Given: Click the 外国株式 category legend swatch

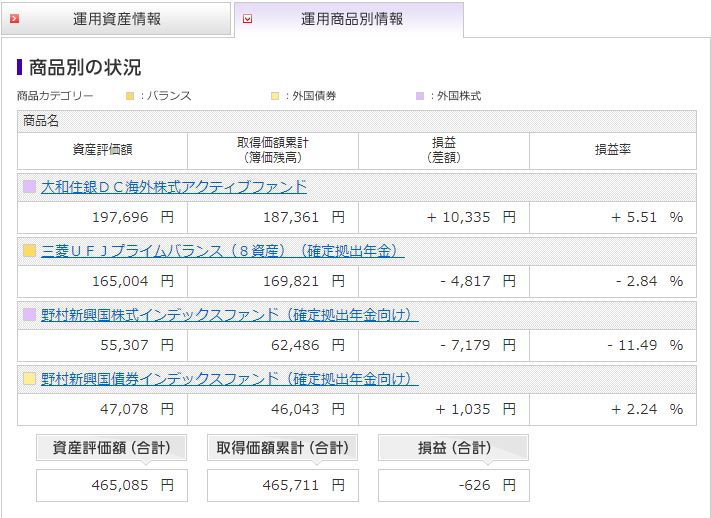Looking at the screenshot, I should 420,96.
